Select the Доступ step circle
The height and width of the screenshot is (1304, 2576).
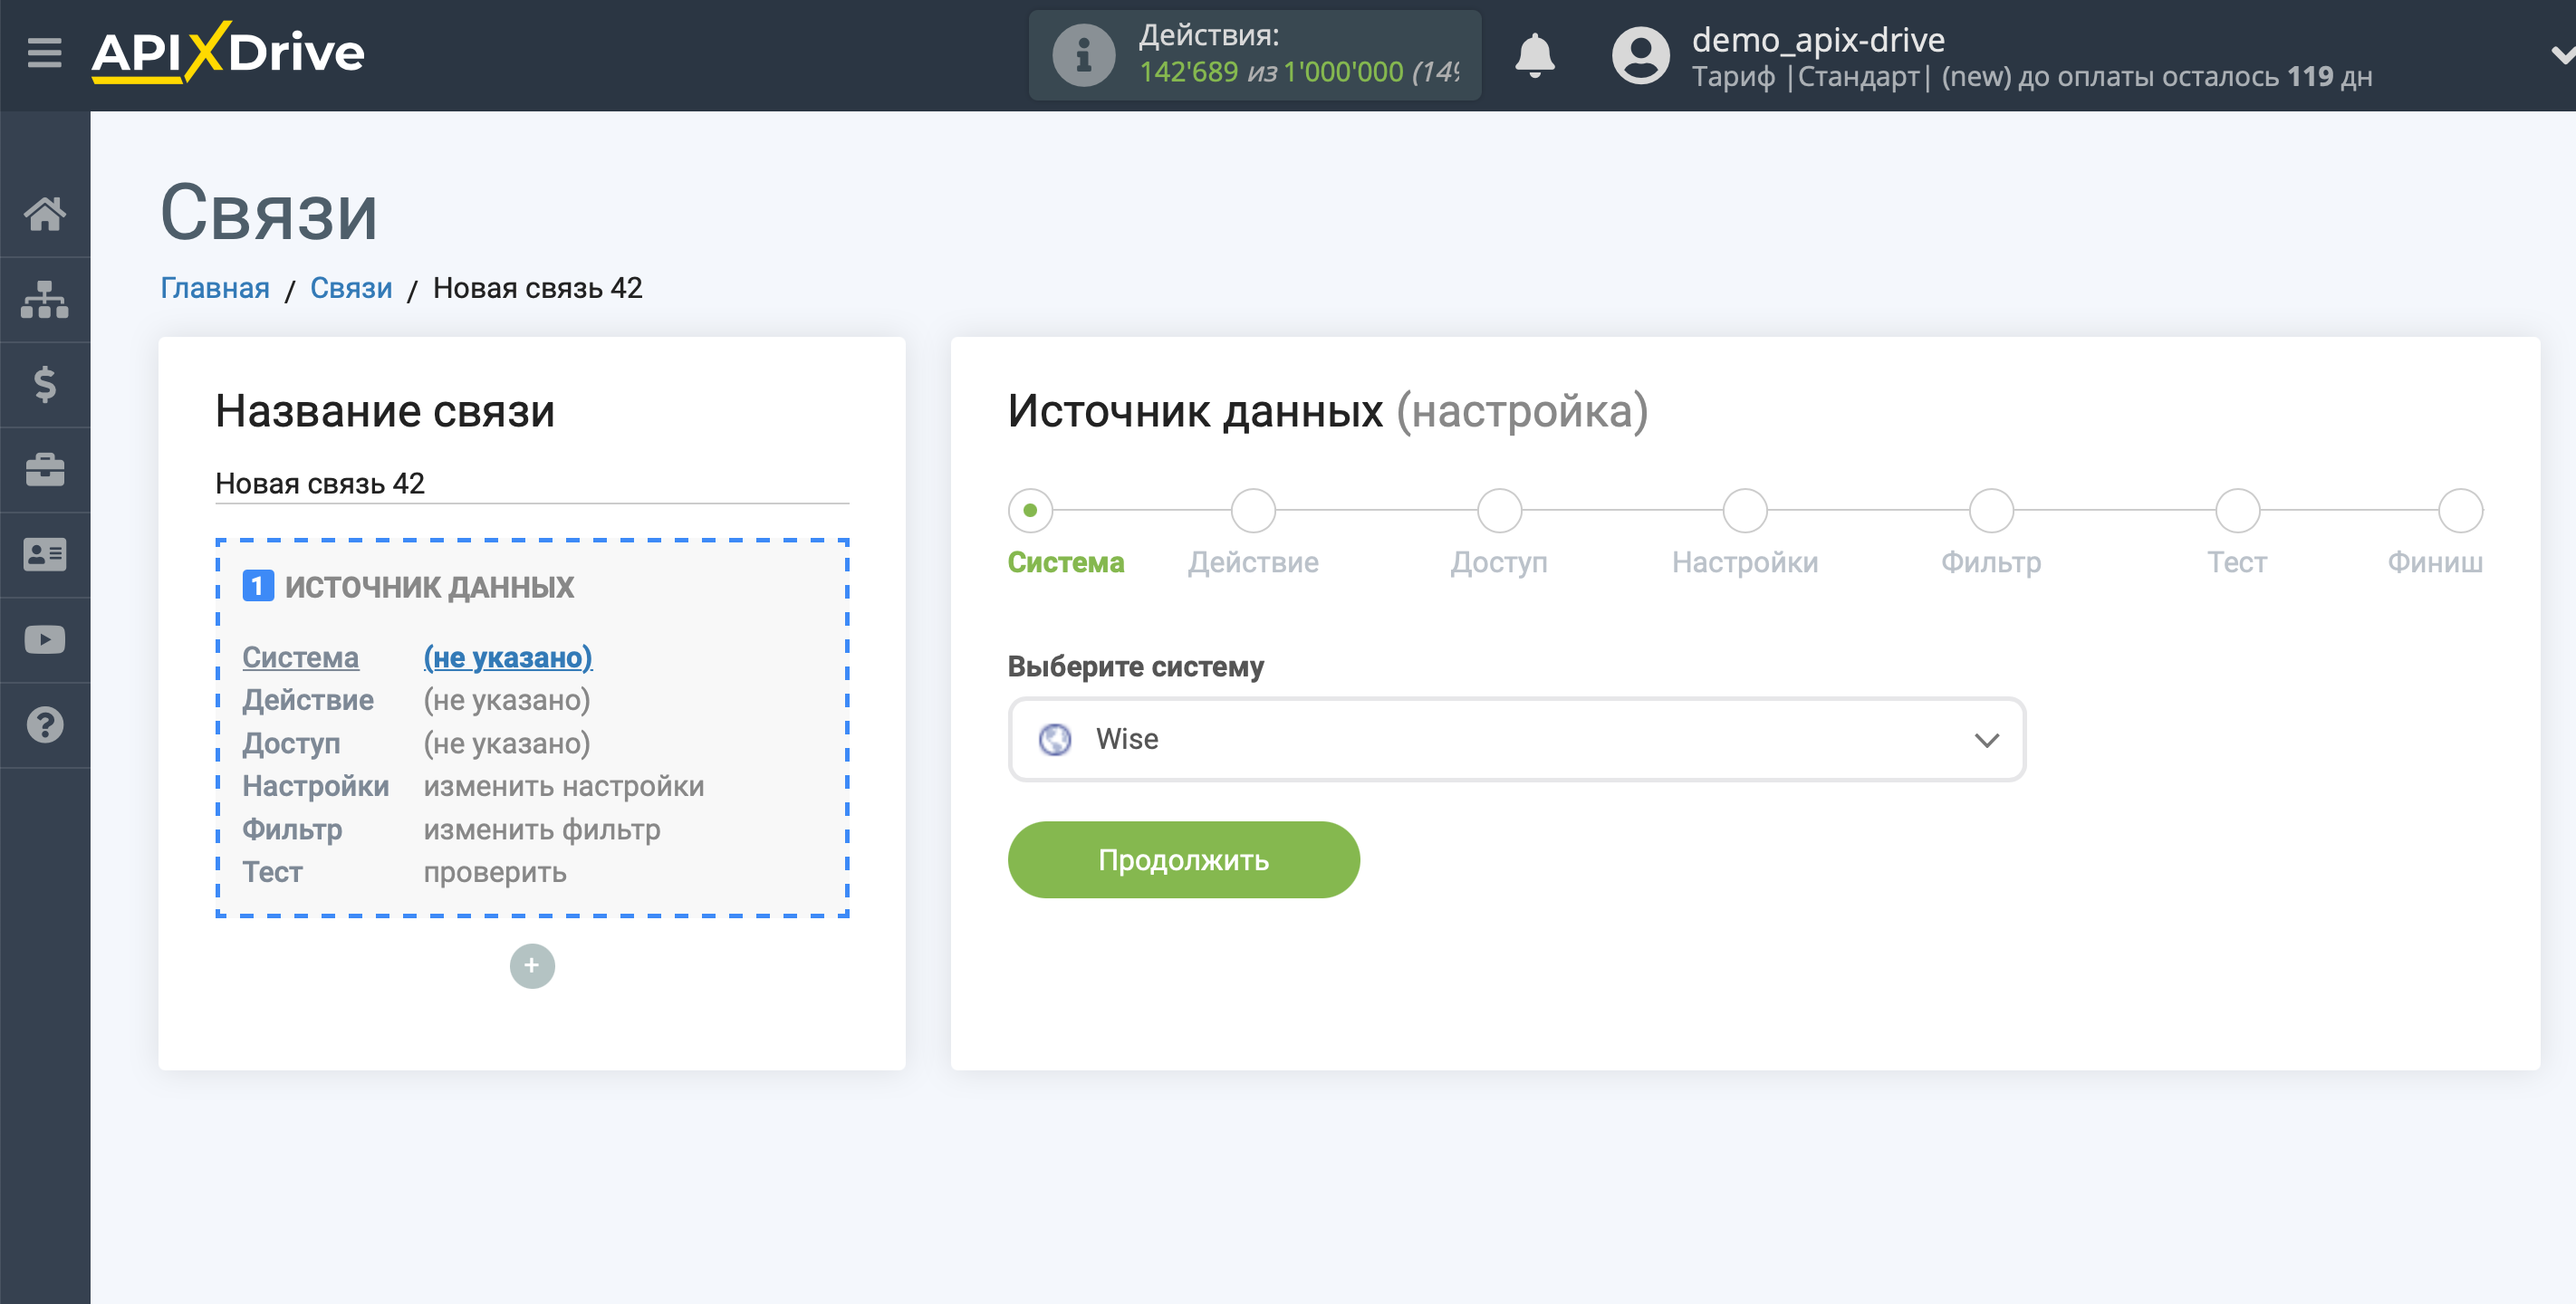[x=1499, y=510]
